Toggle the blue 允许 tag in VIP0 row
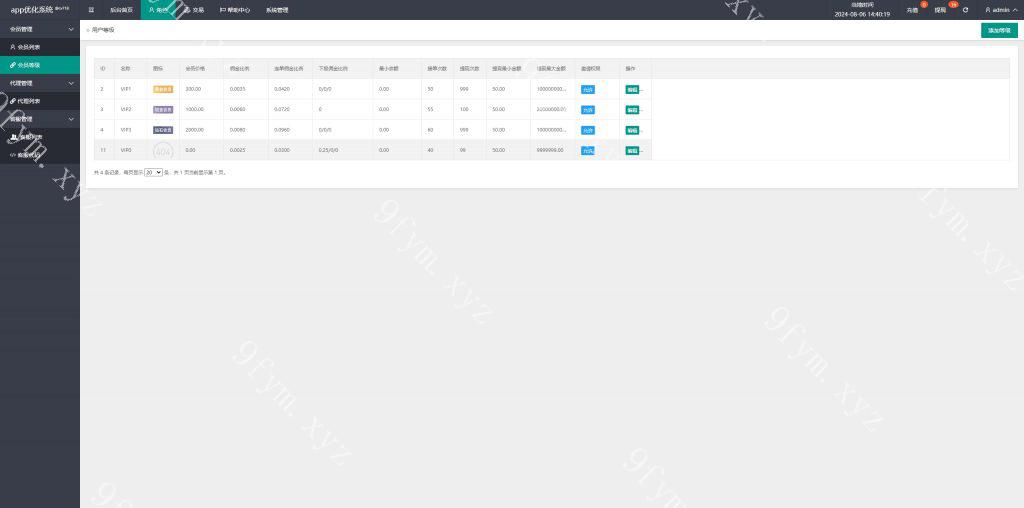Screen dimensions: 1024x508 588,150
